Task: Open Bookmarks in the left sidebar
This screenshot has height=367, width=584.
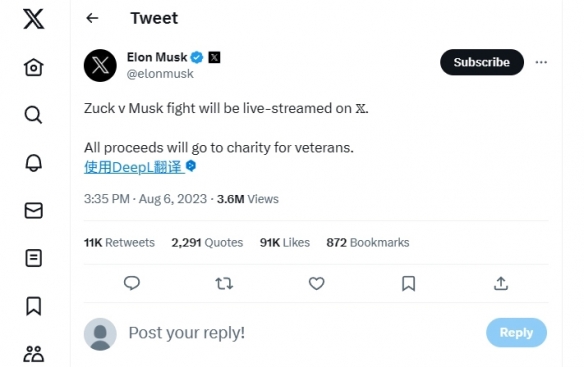Action: coord(34,306)
